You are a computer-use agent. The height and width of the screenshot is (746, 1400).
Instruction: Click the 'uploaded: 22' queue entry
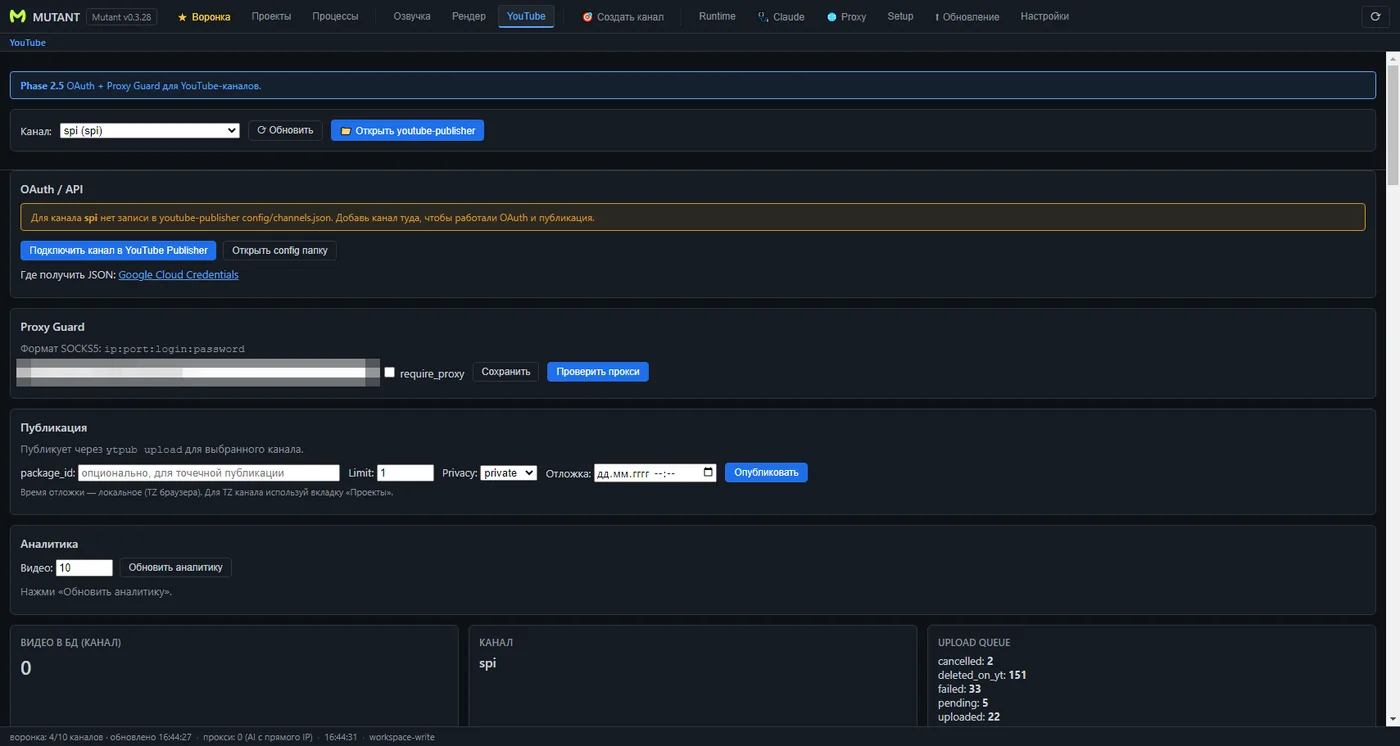point(969,717)
